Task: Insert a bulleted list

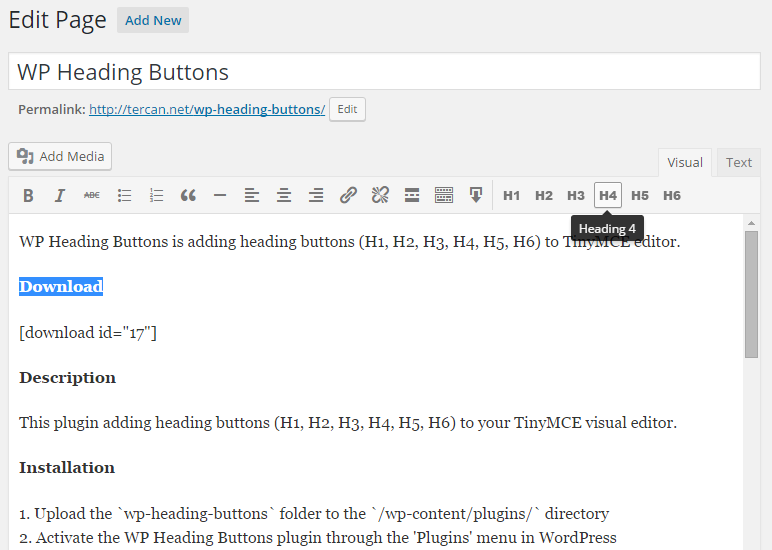Action: point(124,195)
